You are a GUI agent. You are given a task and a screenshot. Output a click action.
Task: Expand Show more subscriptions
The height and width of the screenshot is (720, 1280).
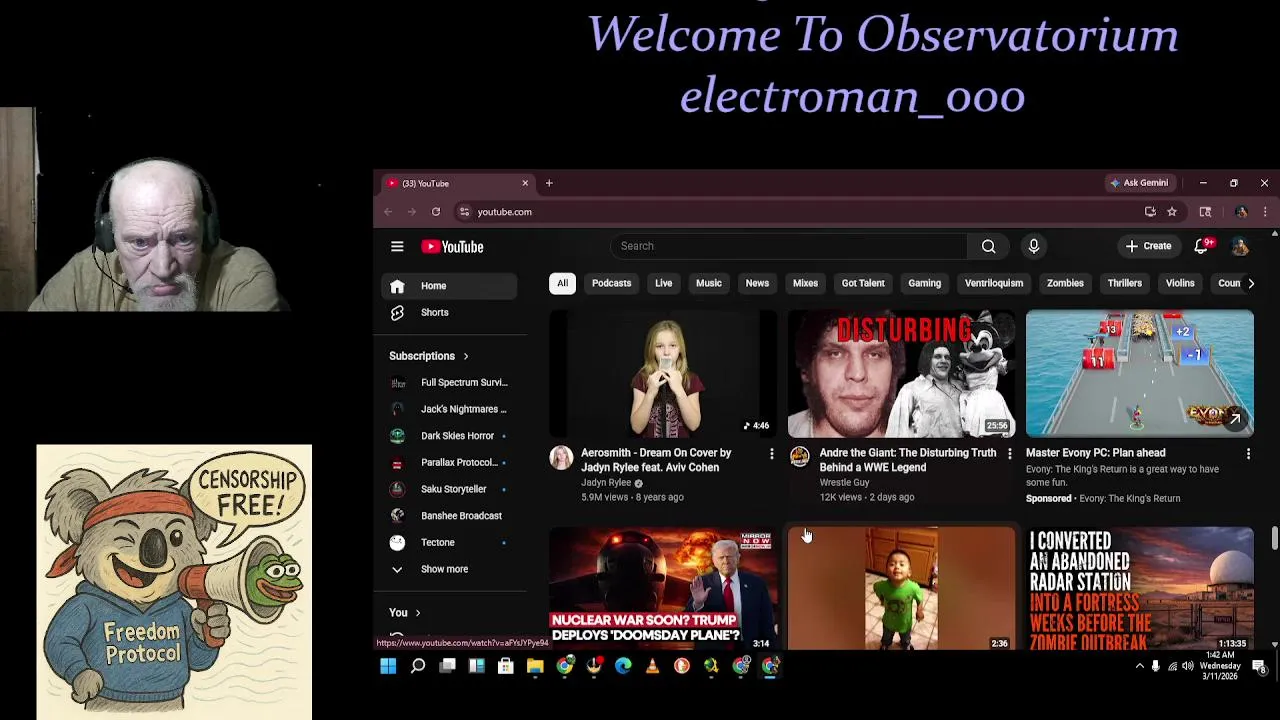pos(444,569)
